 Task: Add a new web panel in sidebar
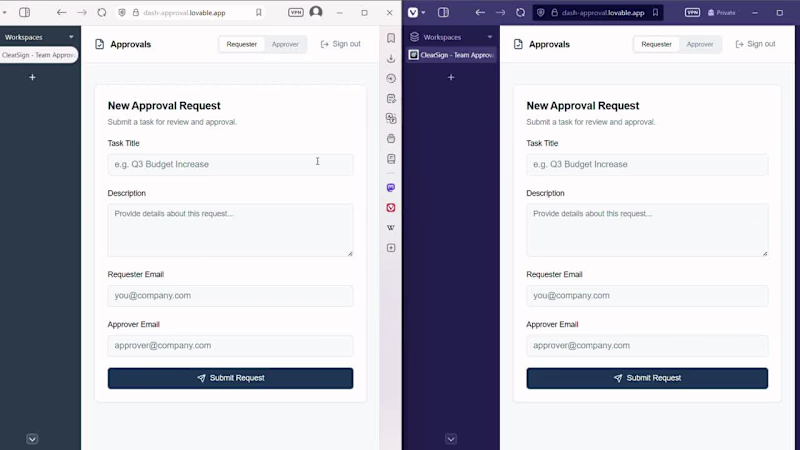pyautogui.click(x=391, y=248)
